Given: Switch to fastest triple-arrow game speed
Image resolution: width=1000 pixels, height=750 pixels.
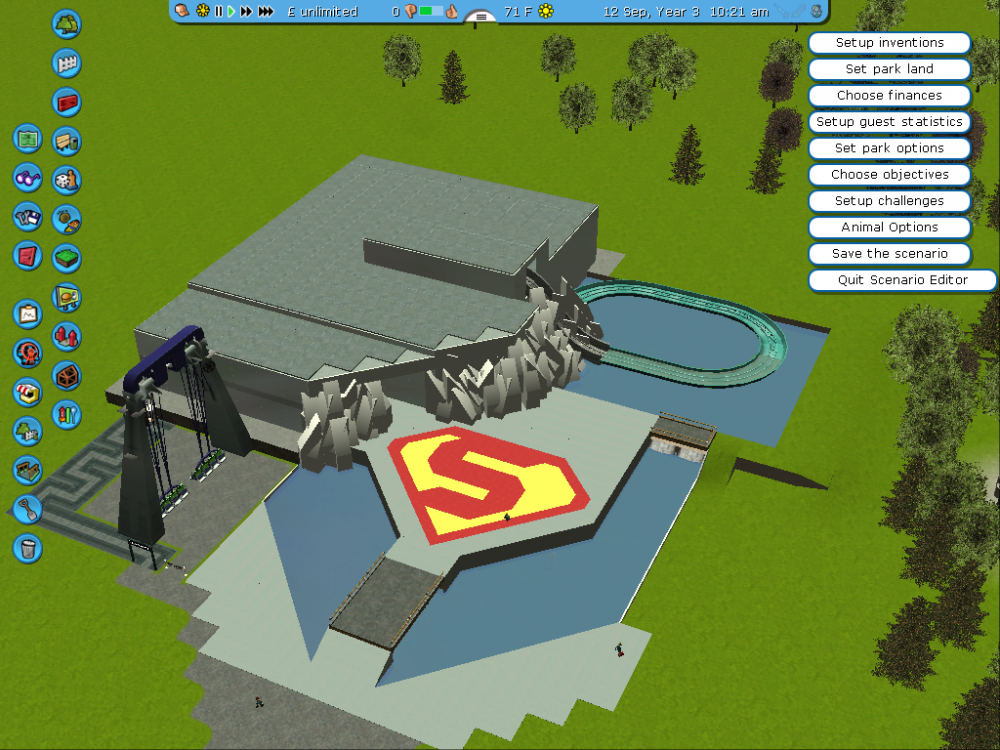Looking at the screenshot, I should (265, 11).
